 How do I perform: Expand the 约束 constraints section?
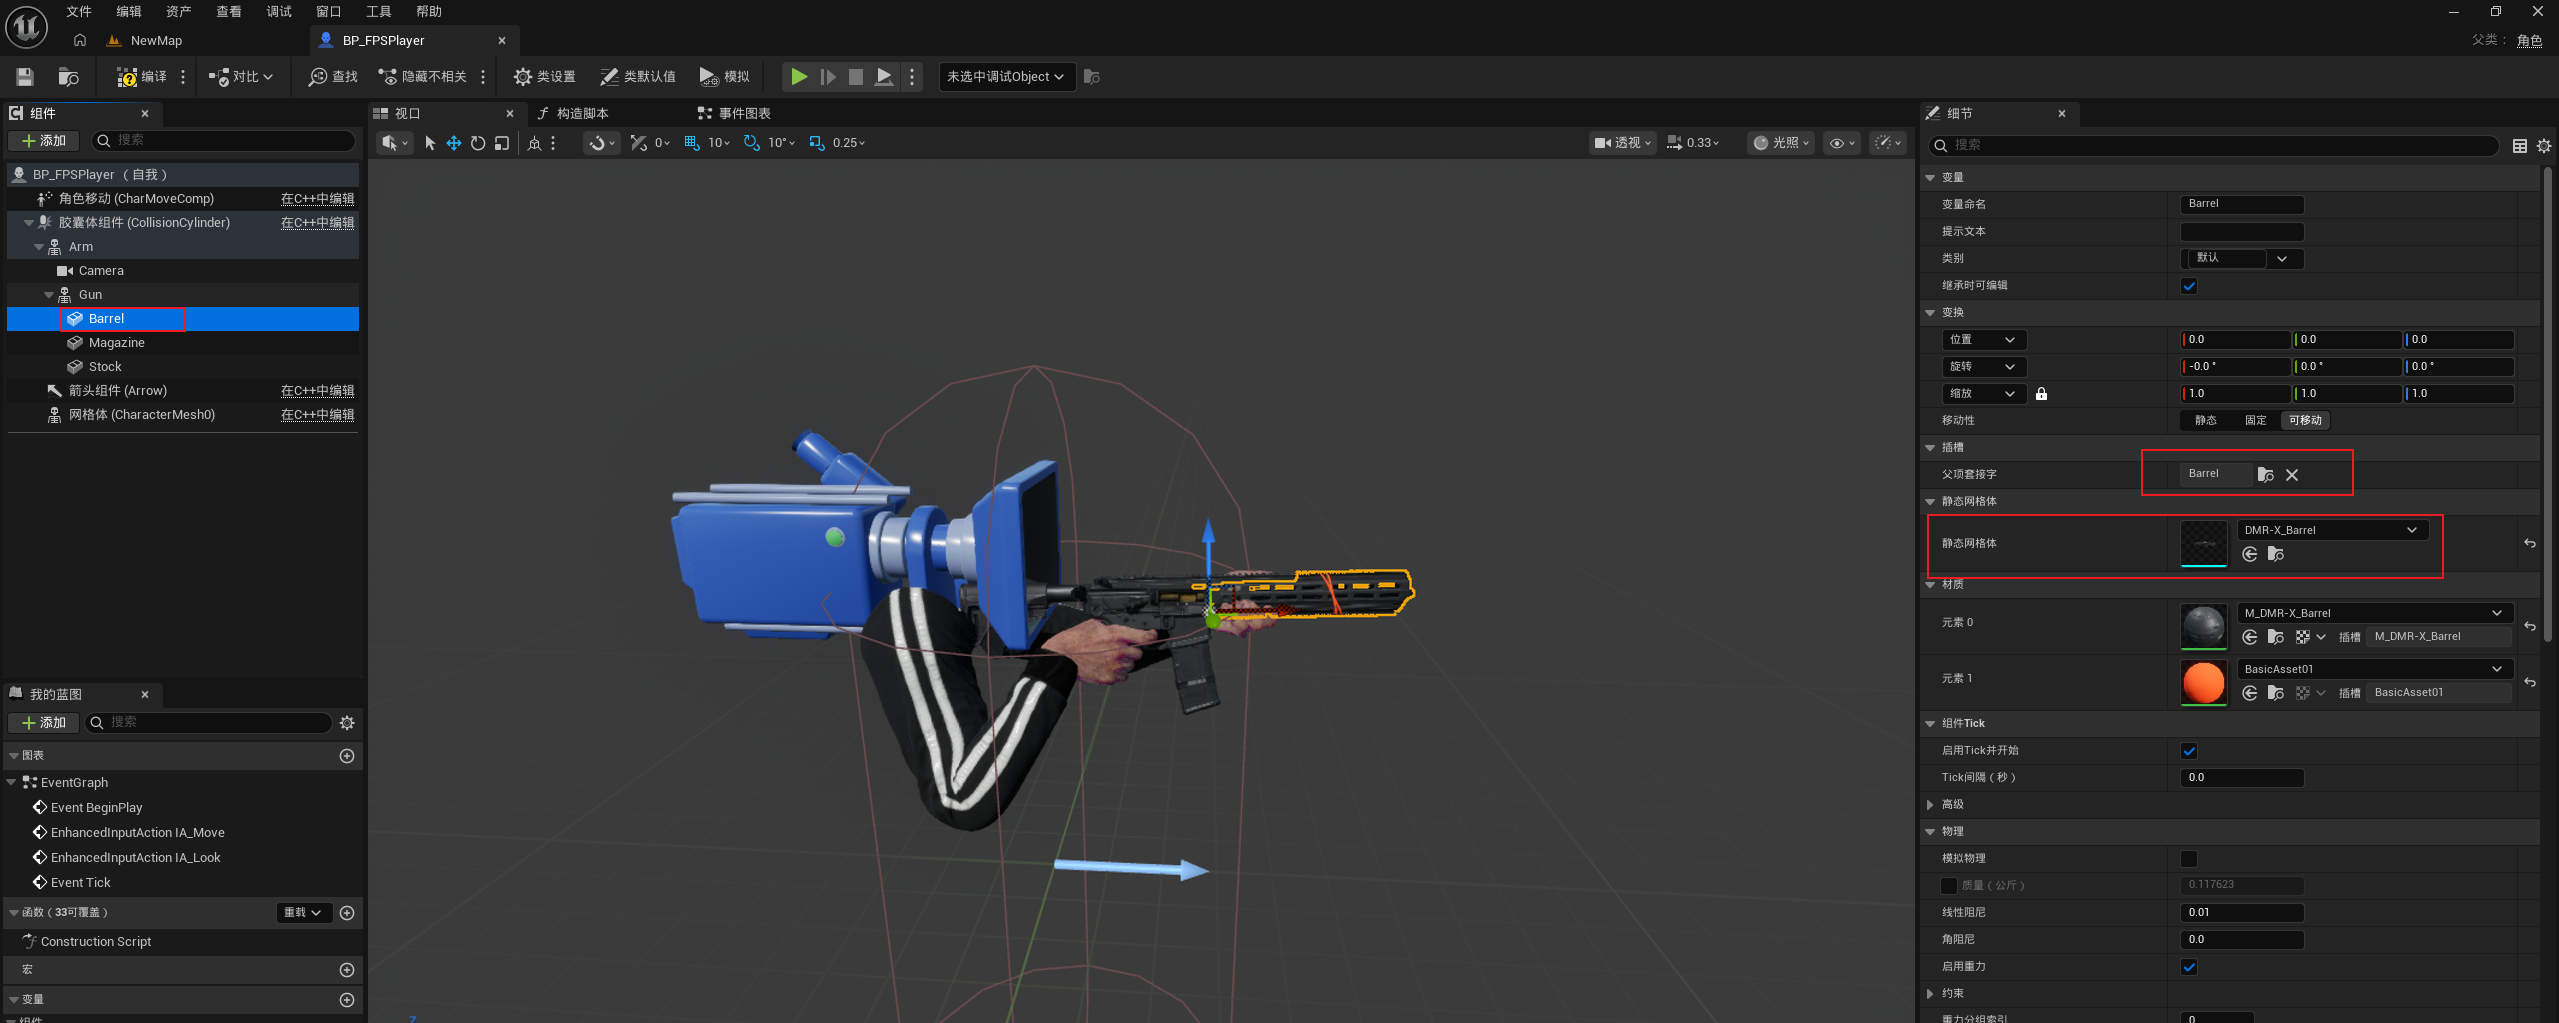pos(1930,994)
